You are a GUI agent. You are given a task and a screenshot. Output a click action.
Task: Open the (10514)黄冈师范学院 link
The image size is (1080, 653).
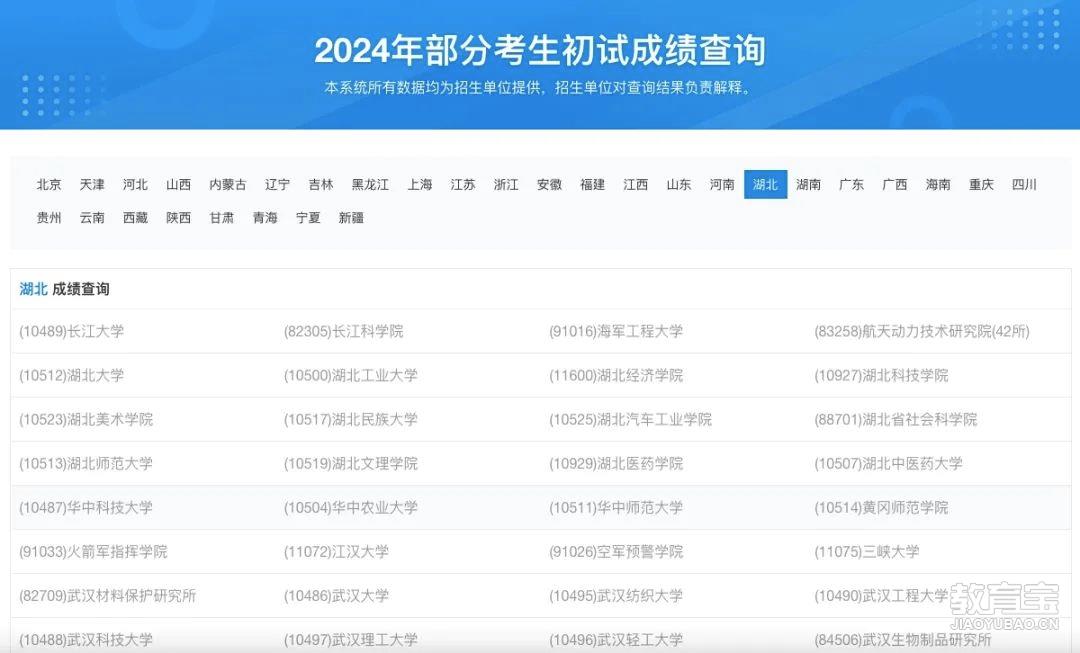pos(881,508)
